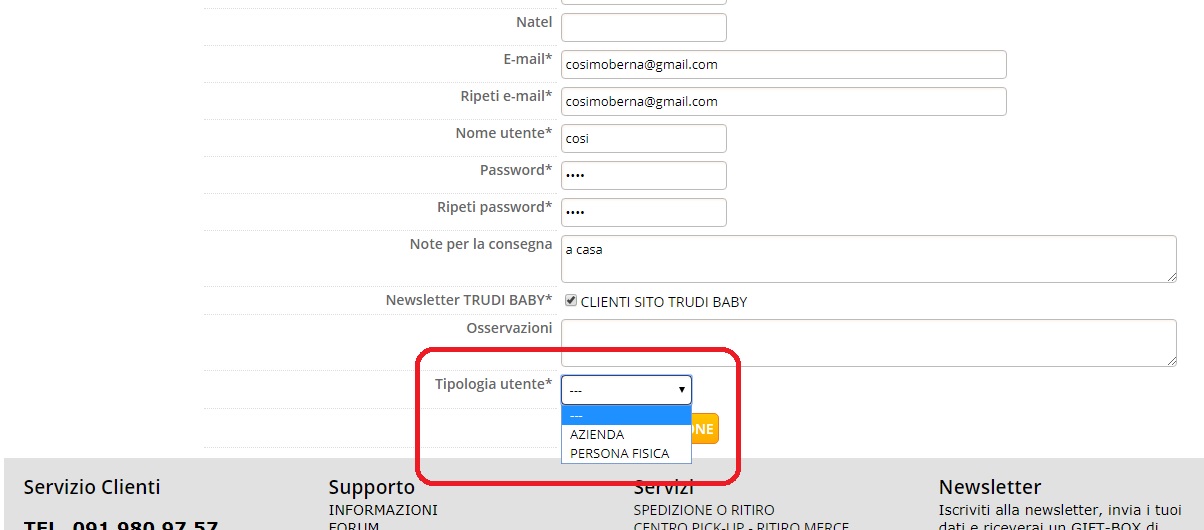Screen dimensions: 1204x530
Task: Click the Osservazioni text area
Action: coord(868,343)
